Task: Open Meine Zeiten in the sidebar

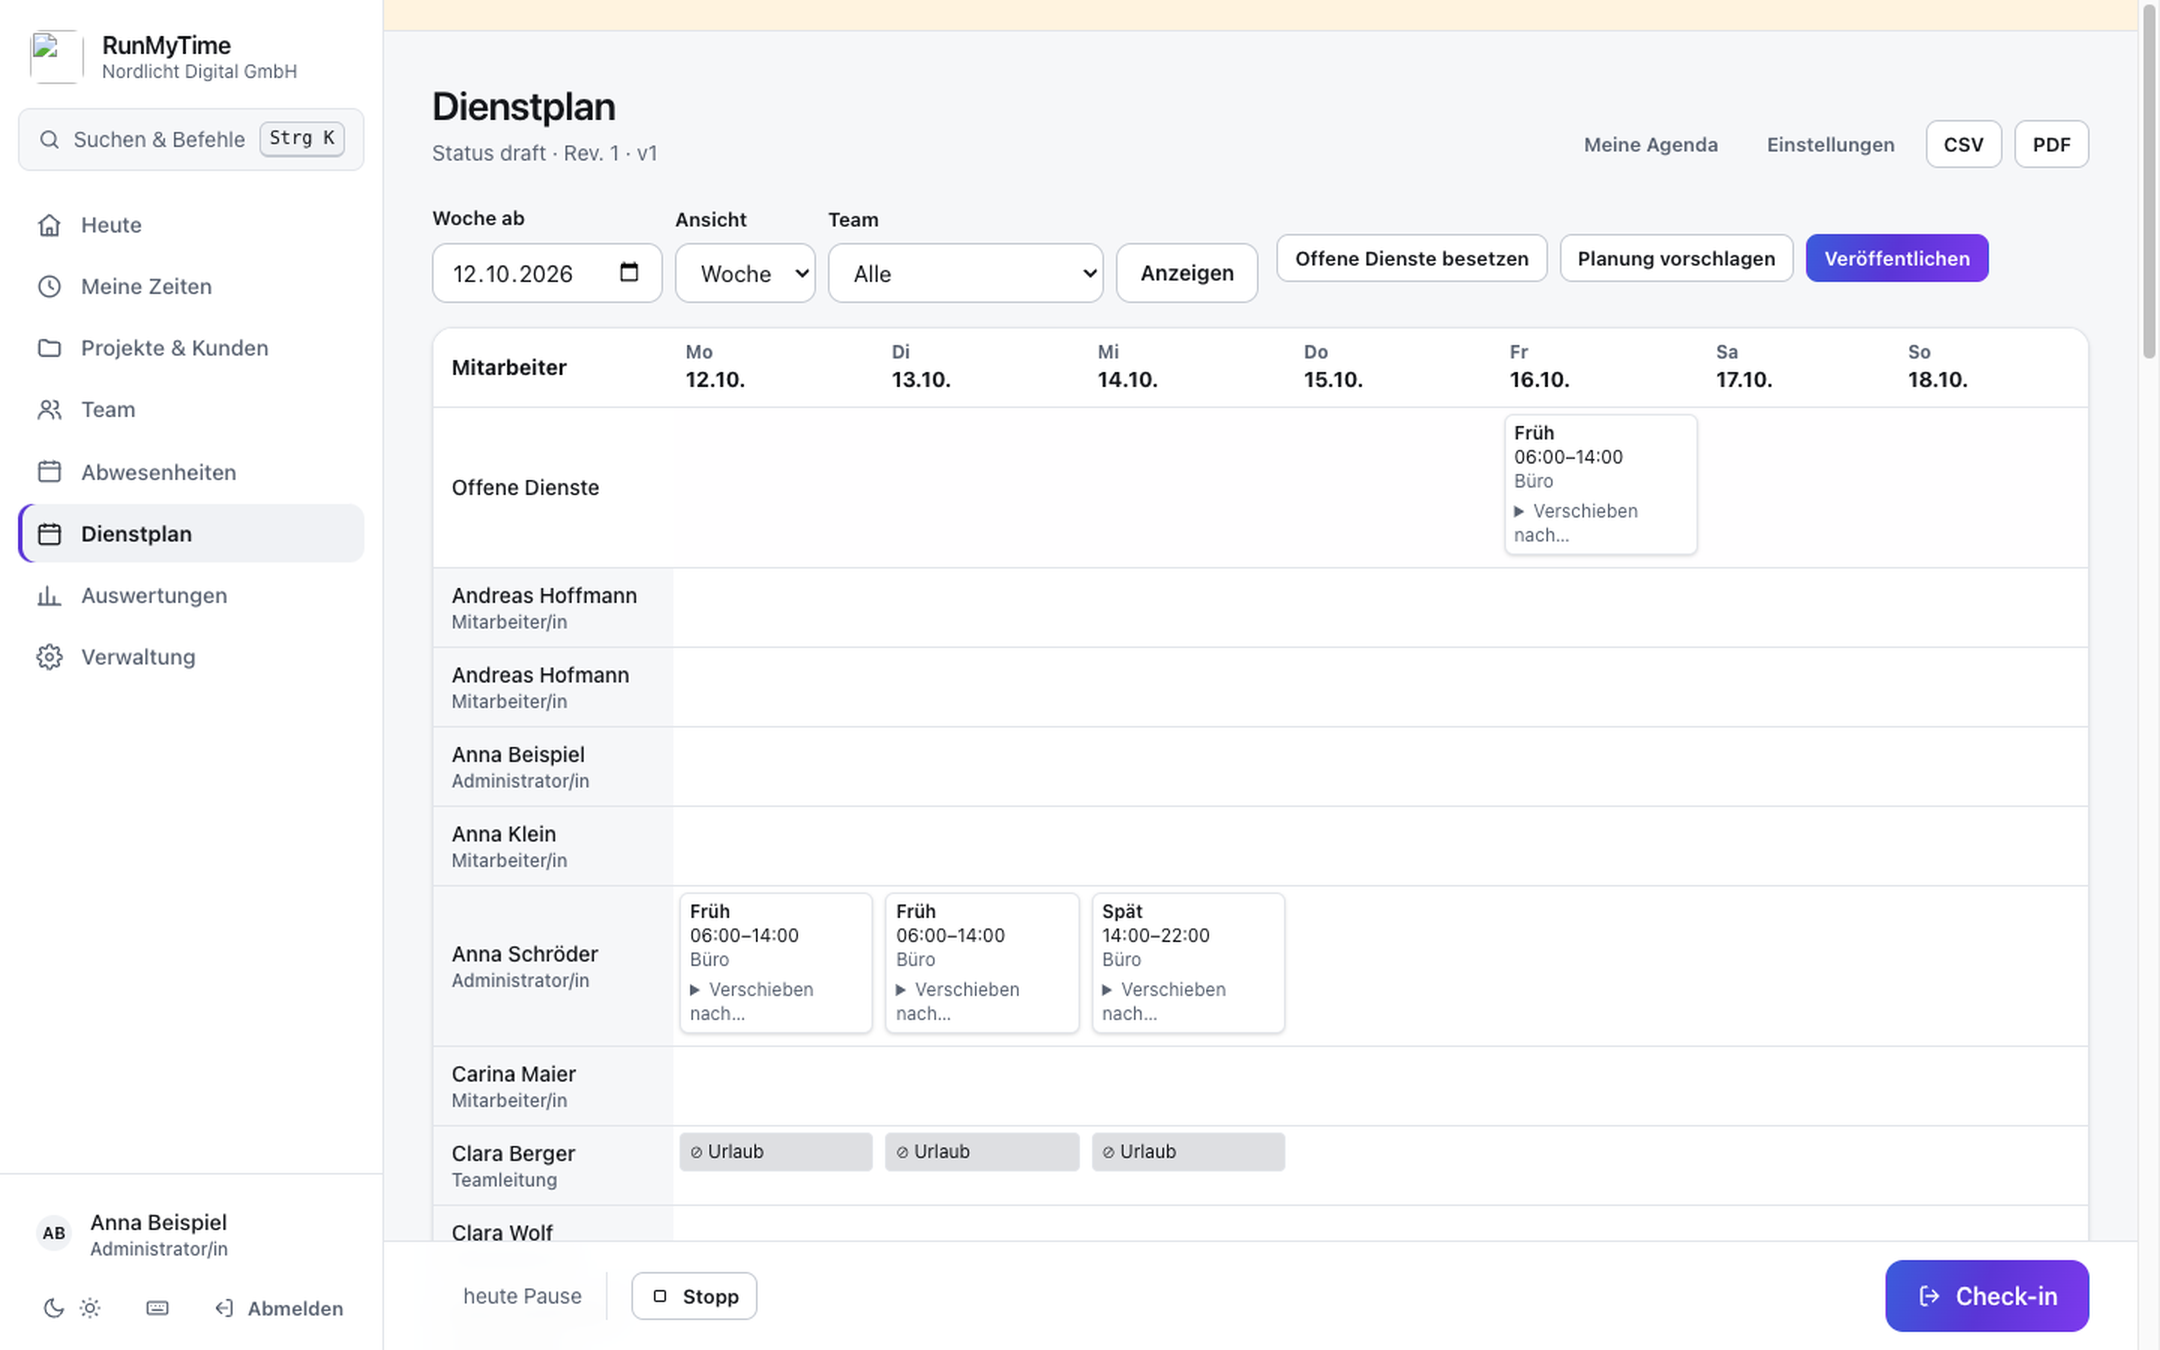Action: (x=191, y=287)
